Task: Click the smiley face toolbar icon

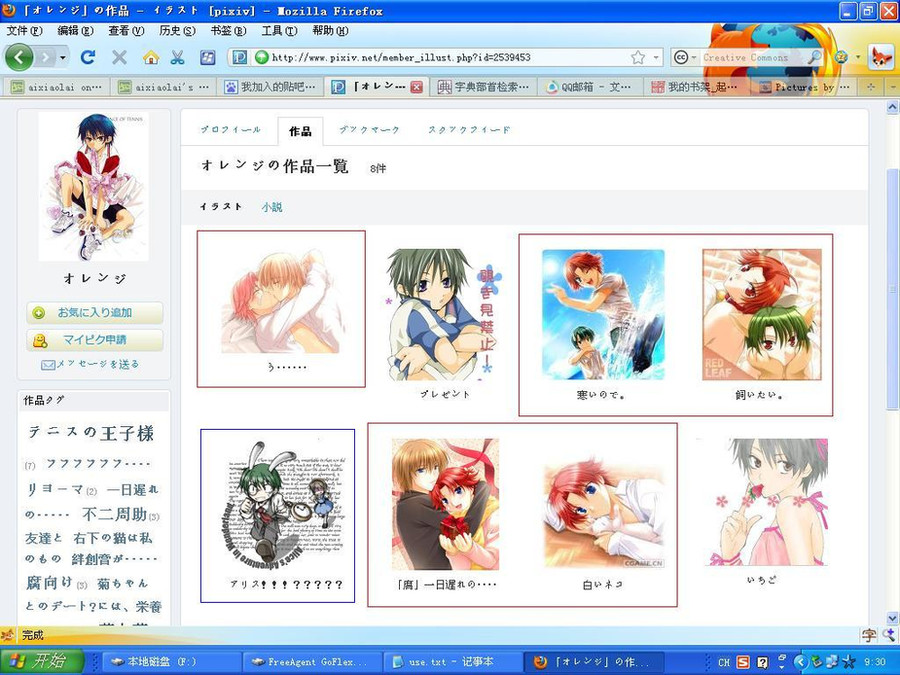Action: coord(841,57)
